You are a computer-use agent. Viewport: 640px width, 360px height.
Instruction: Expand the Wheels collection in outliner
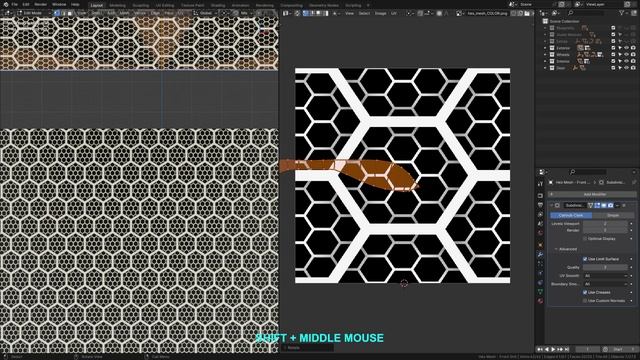point(545,54)
